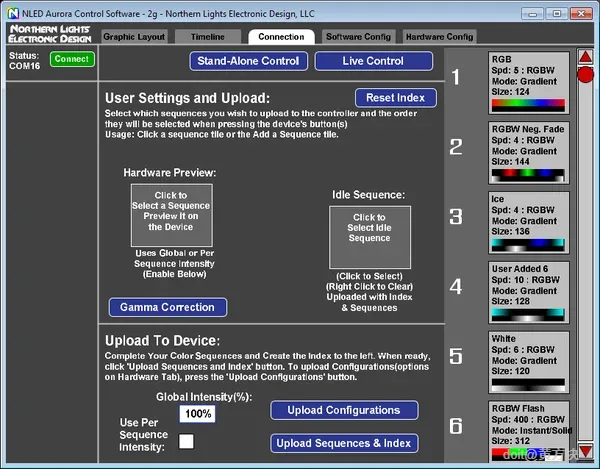Click the red up-arrow scroll icon
This screenshot has width=600, height=469.
pyautogui.click(x=585, y=57)
